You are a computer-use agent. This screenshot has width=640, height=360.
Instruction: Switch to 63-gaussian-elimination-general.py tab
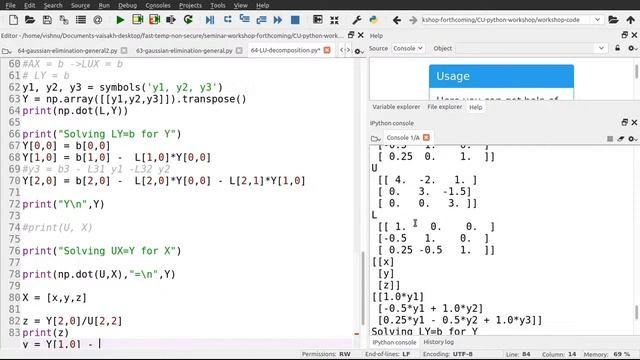184,51
